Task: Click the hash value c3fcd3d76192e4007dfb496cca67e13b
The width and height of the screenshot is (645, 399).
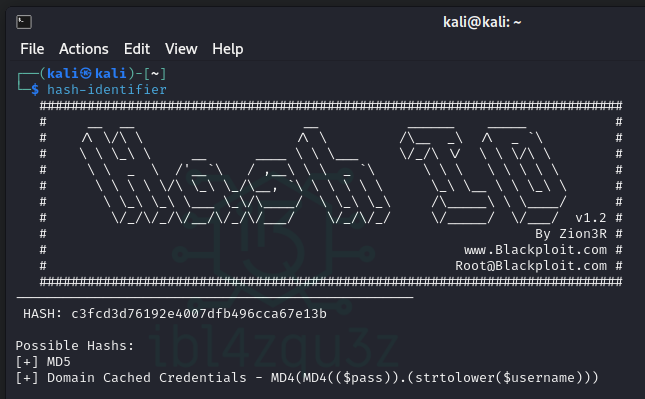Action: coord(199,314)
